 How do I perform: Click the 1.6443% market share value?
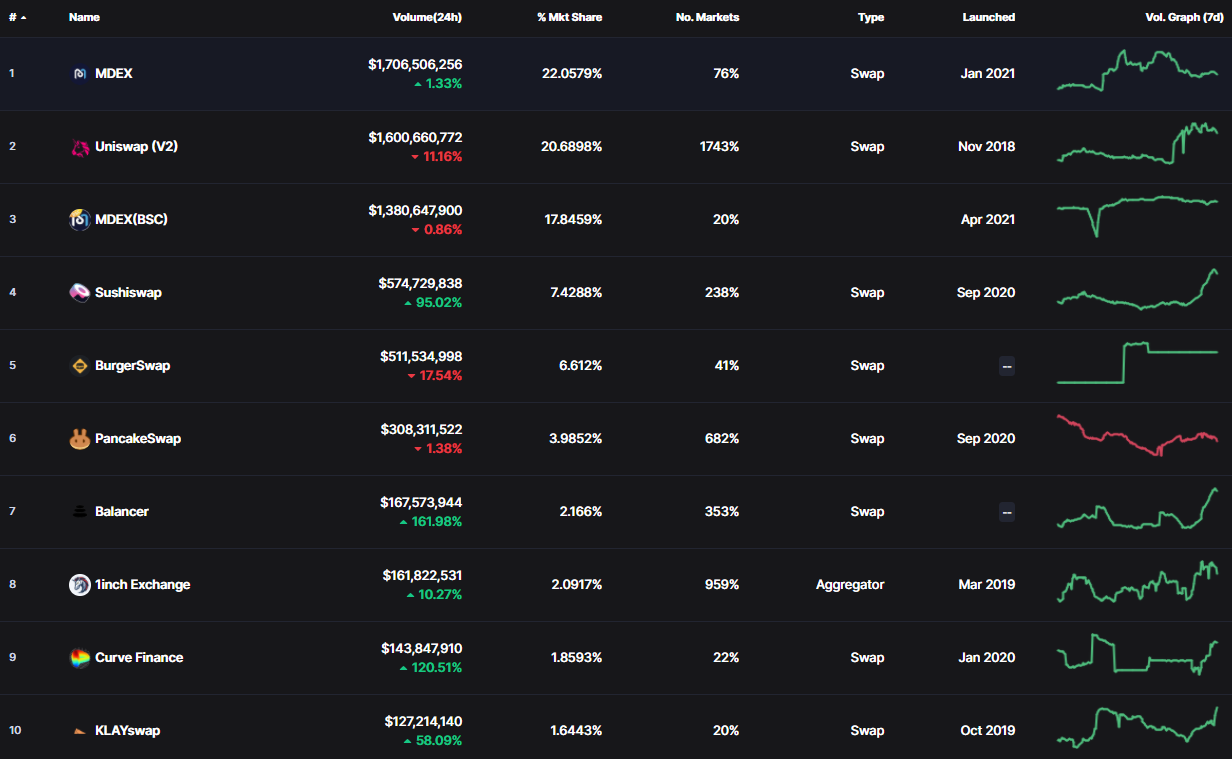pos(576,731)
